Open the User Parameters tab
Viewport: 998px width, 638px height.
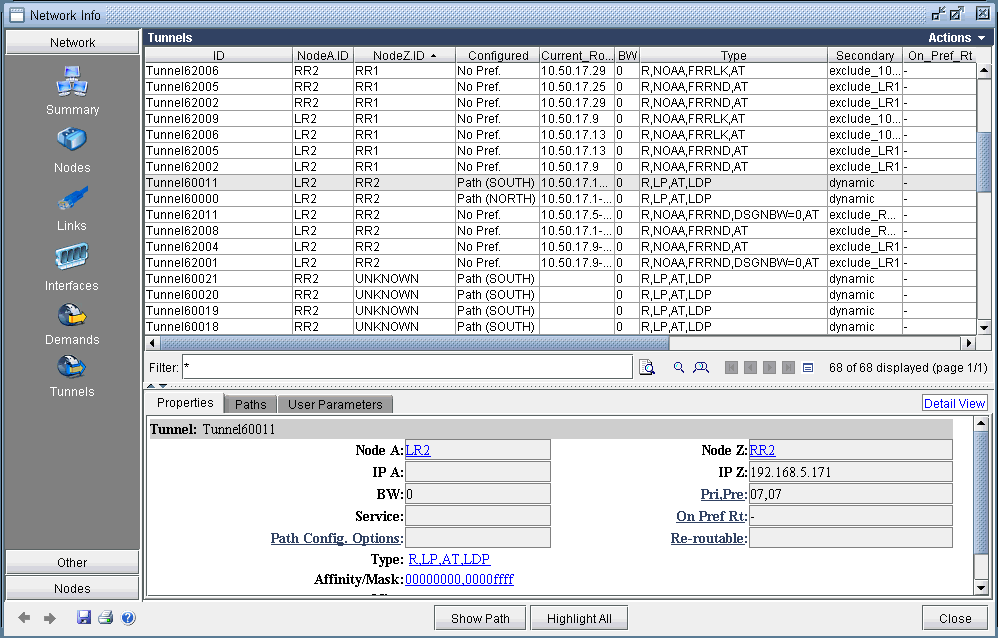(335, 405)
